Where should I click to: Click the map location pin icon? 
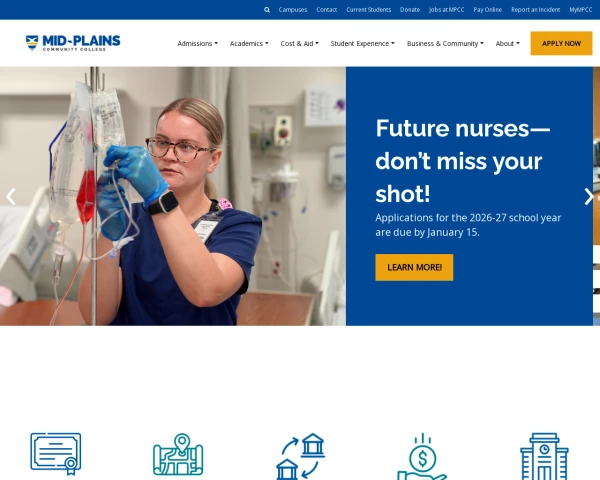coord(178,454)
